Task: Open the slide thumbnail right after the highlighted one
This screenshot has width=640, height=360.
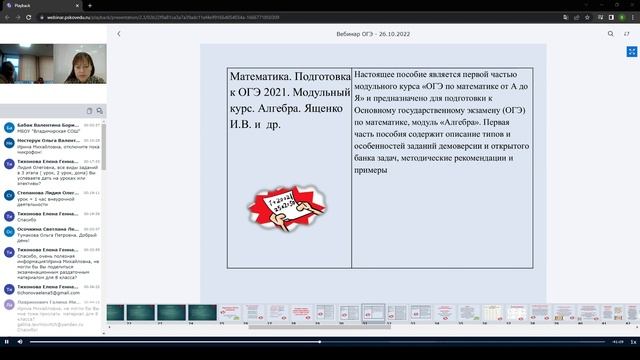Action: point(397,313)
